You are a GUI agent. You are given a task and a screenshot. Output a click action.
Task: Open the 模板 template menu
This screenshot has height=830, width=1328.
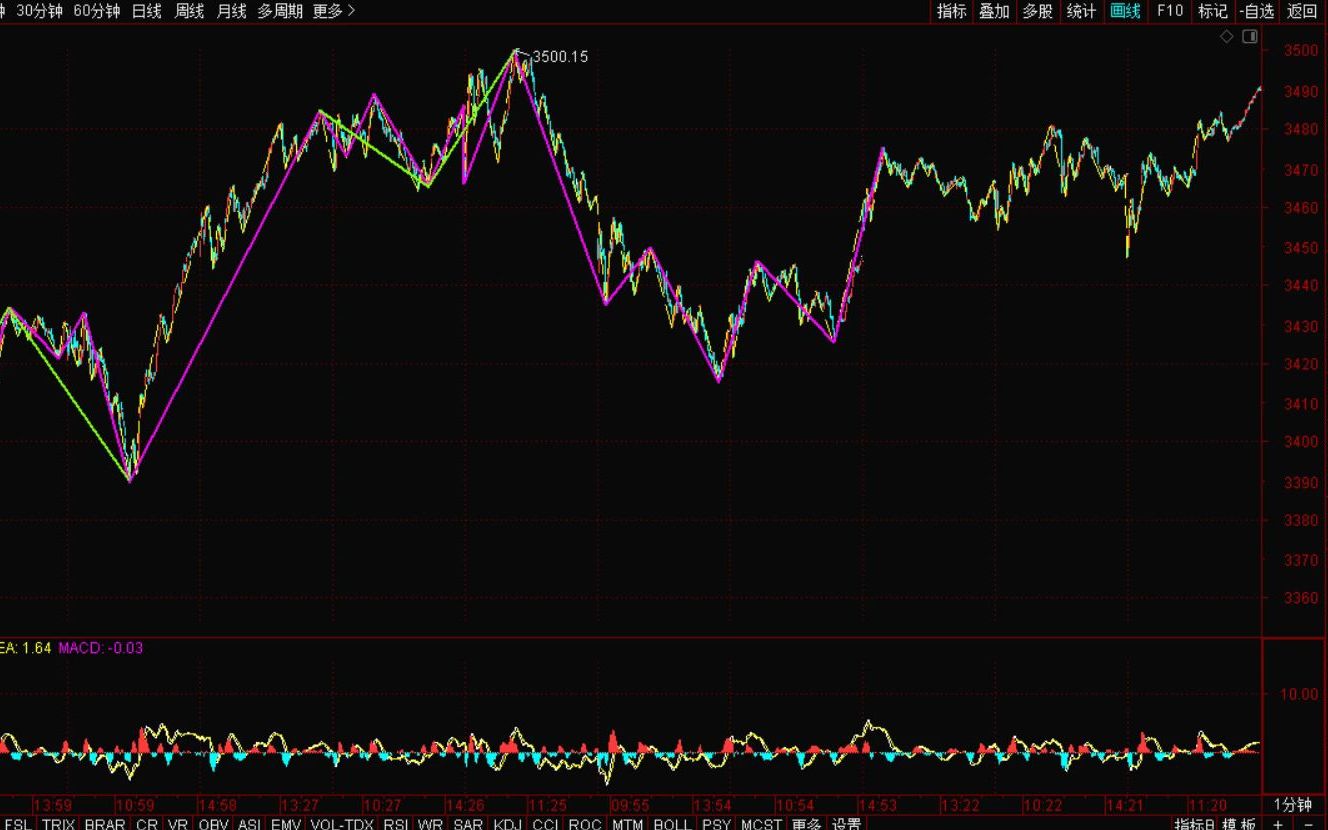pyautogui.click(x=1241, y=824)
